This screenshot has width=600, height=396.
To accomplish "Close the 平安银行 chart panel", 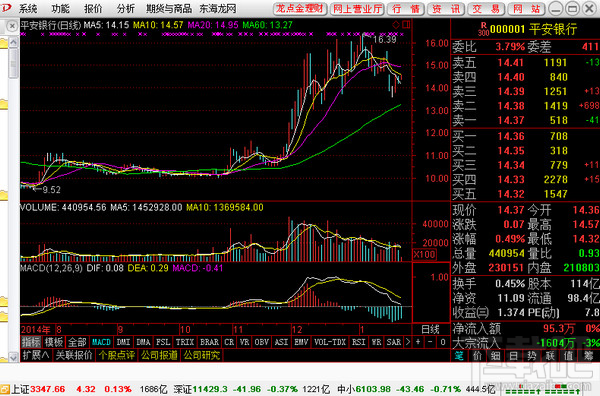I will point(12,26).
